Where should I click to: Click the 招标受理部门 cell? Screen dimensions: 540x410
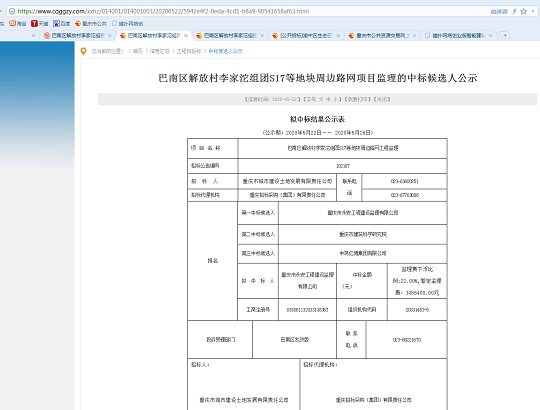click(220, 339)
